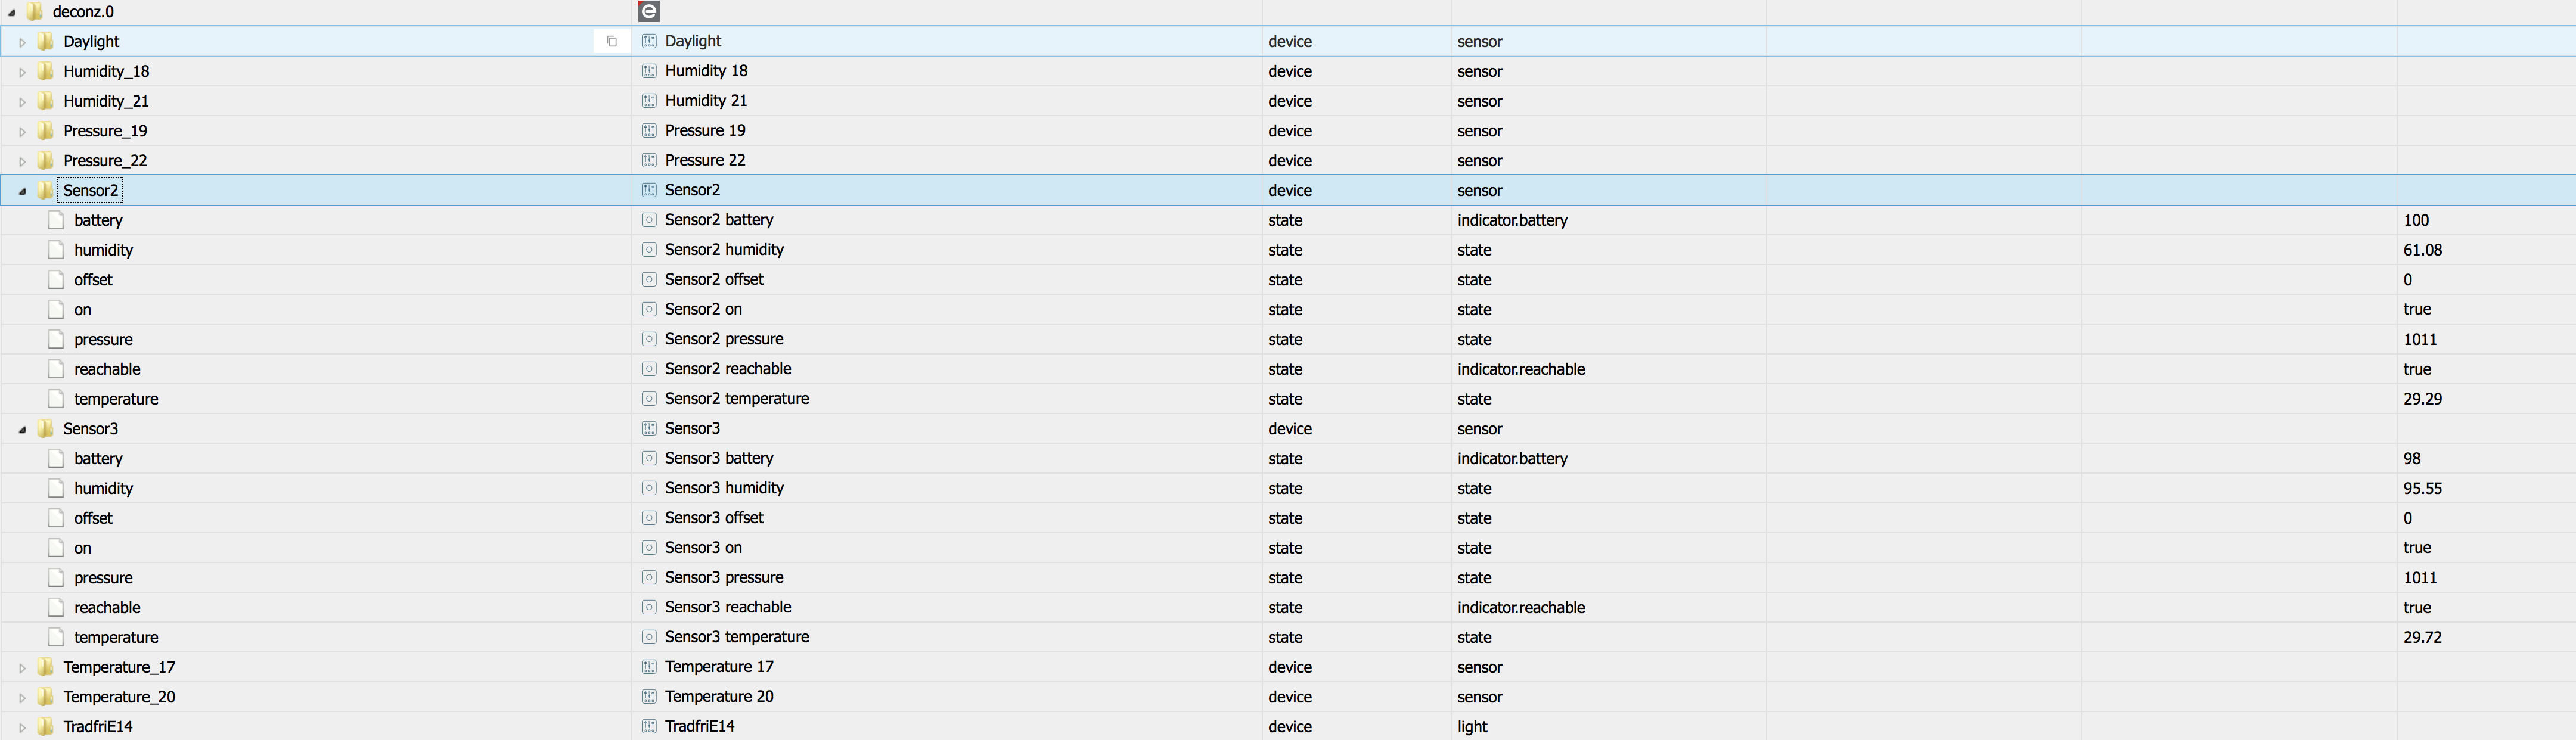Select the Temperature_20 tree item

[119, 697]
